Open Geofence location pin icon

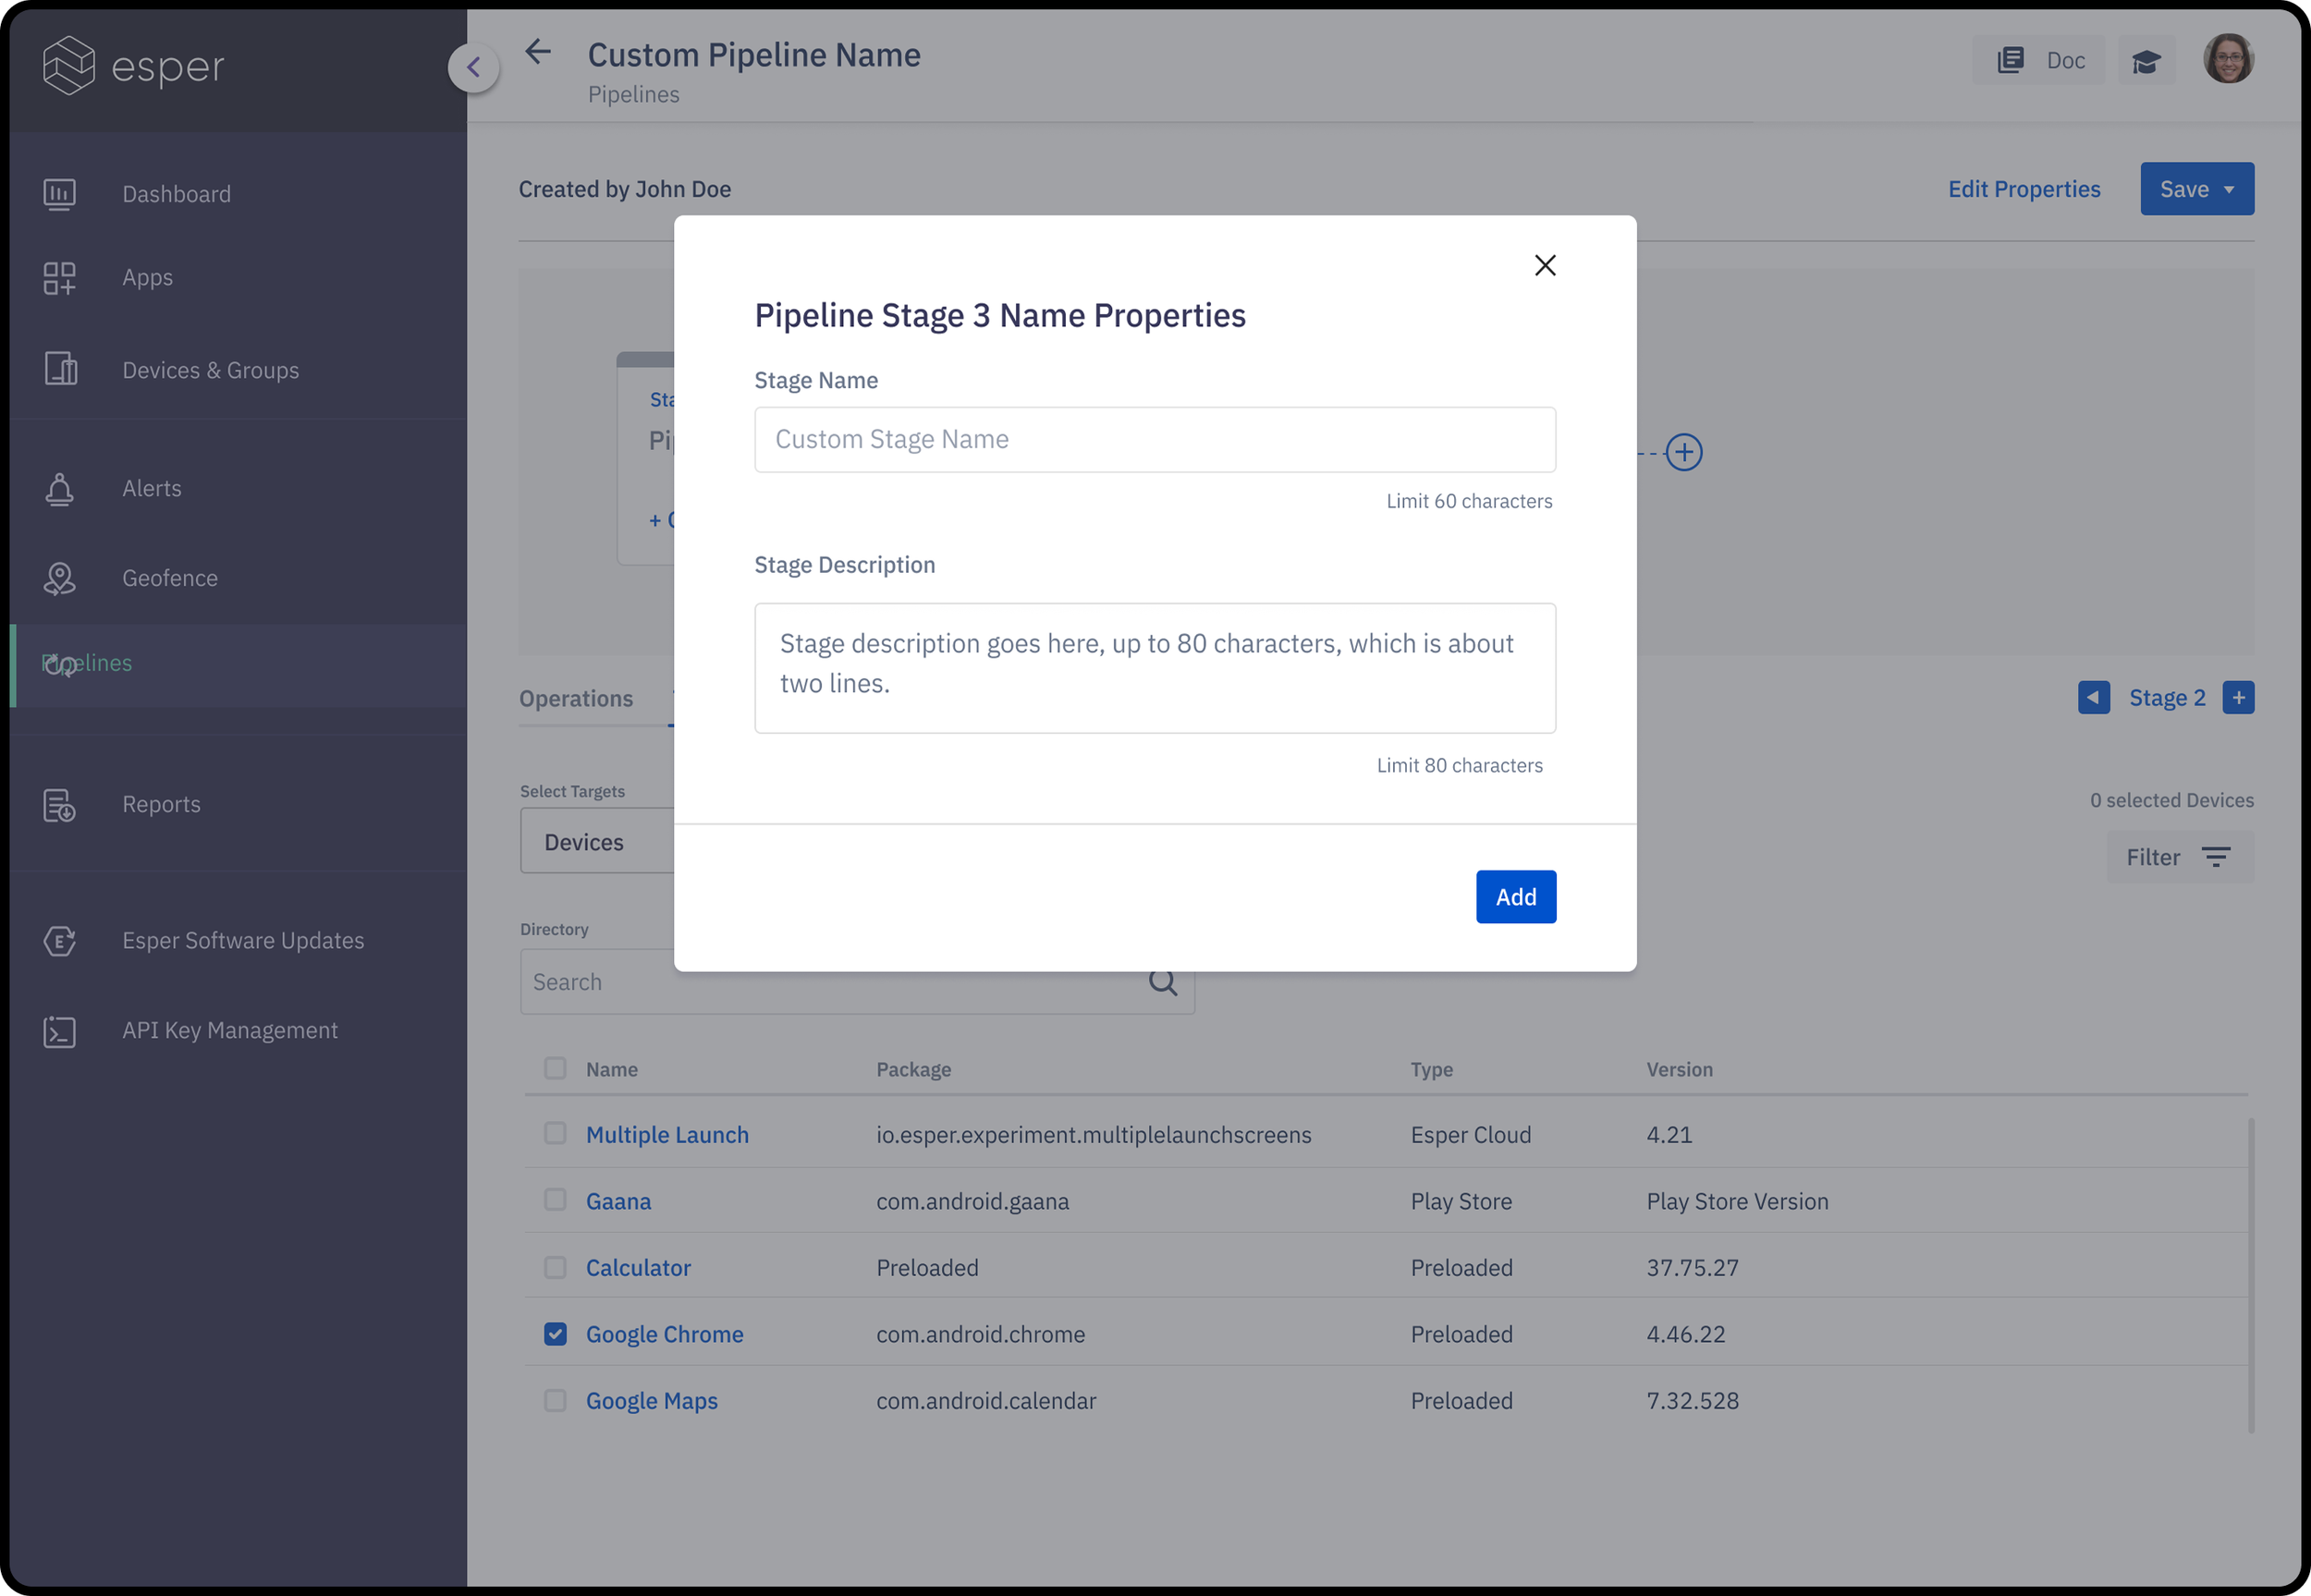59,579
